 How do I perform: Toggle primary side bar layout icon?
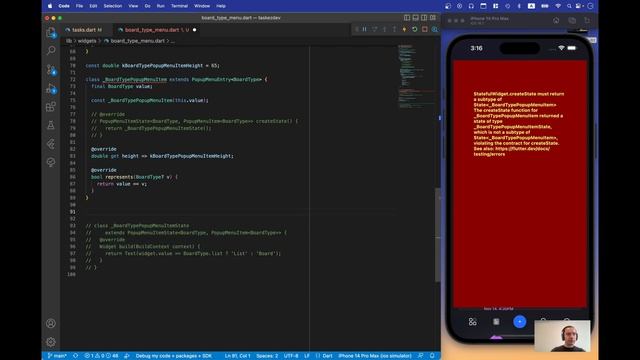(x=407, y=18)
